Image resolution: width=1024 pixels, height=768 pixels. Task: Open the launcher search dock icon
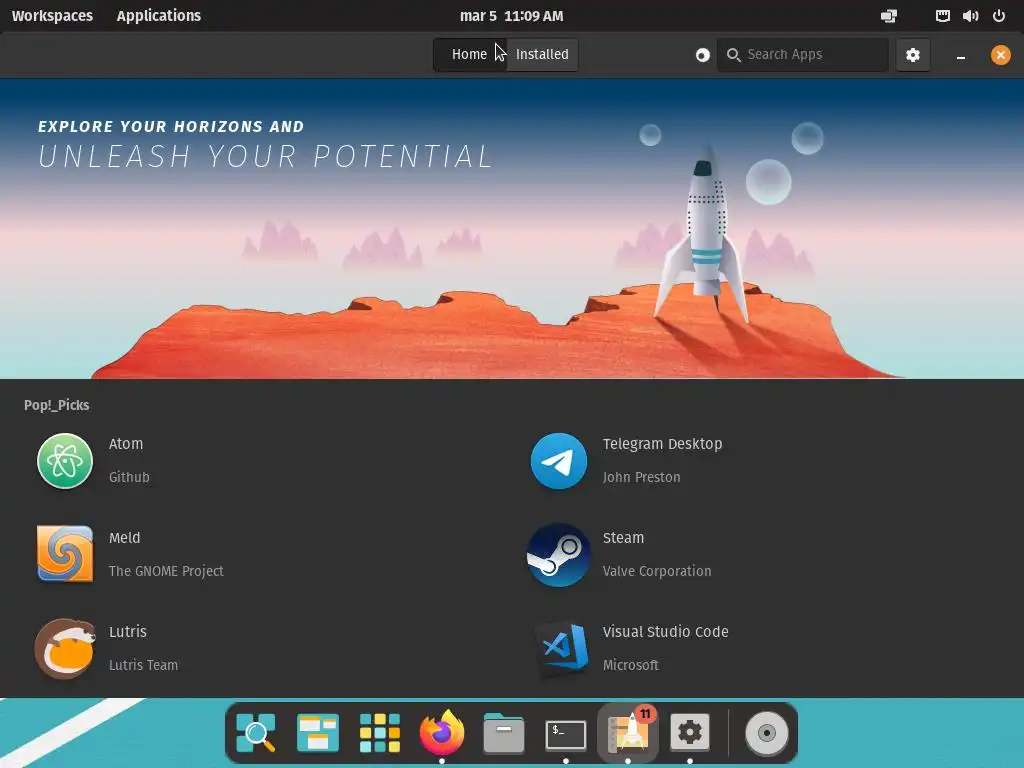(x=255, y=732)
